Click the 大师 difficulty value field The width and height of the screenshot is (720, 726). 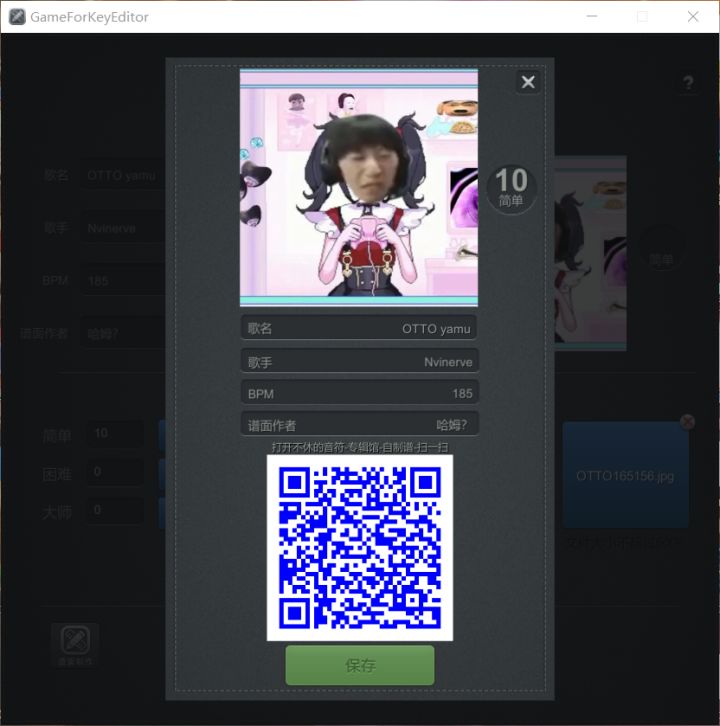click(x=115, y=510)
